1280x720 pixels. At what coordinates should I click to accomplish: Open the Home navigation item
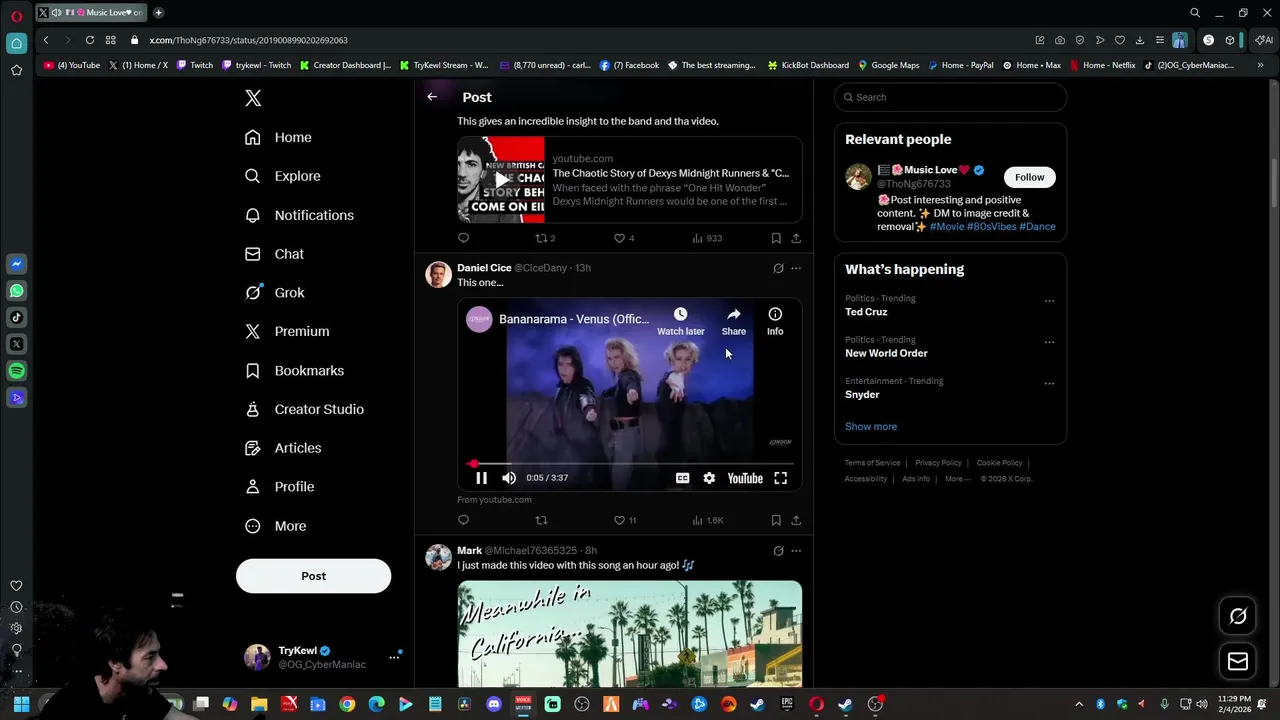coord(279,137)
